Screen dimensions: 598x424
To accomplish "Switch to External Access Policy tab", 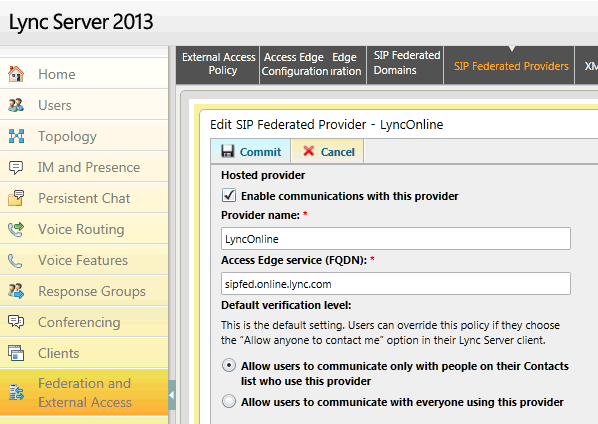I will (218, 64).
